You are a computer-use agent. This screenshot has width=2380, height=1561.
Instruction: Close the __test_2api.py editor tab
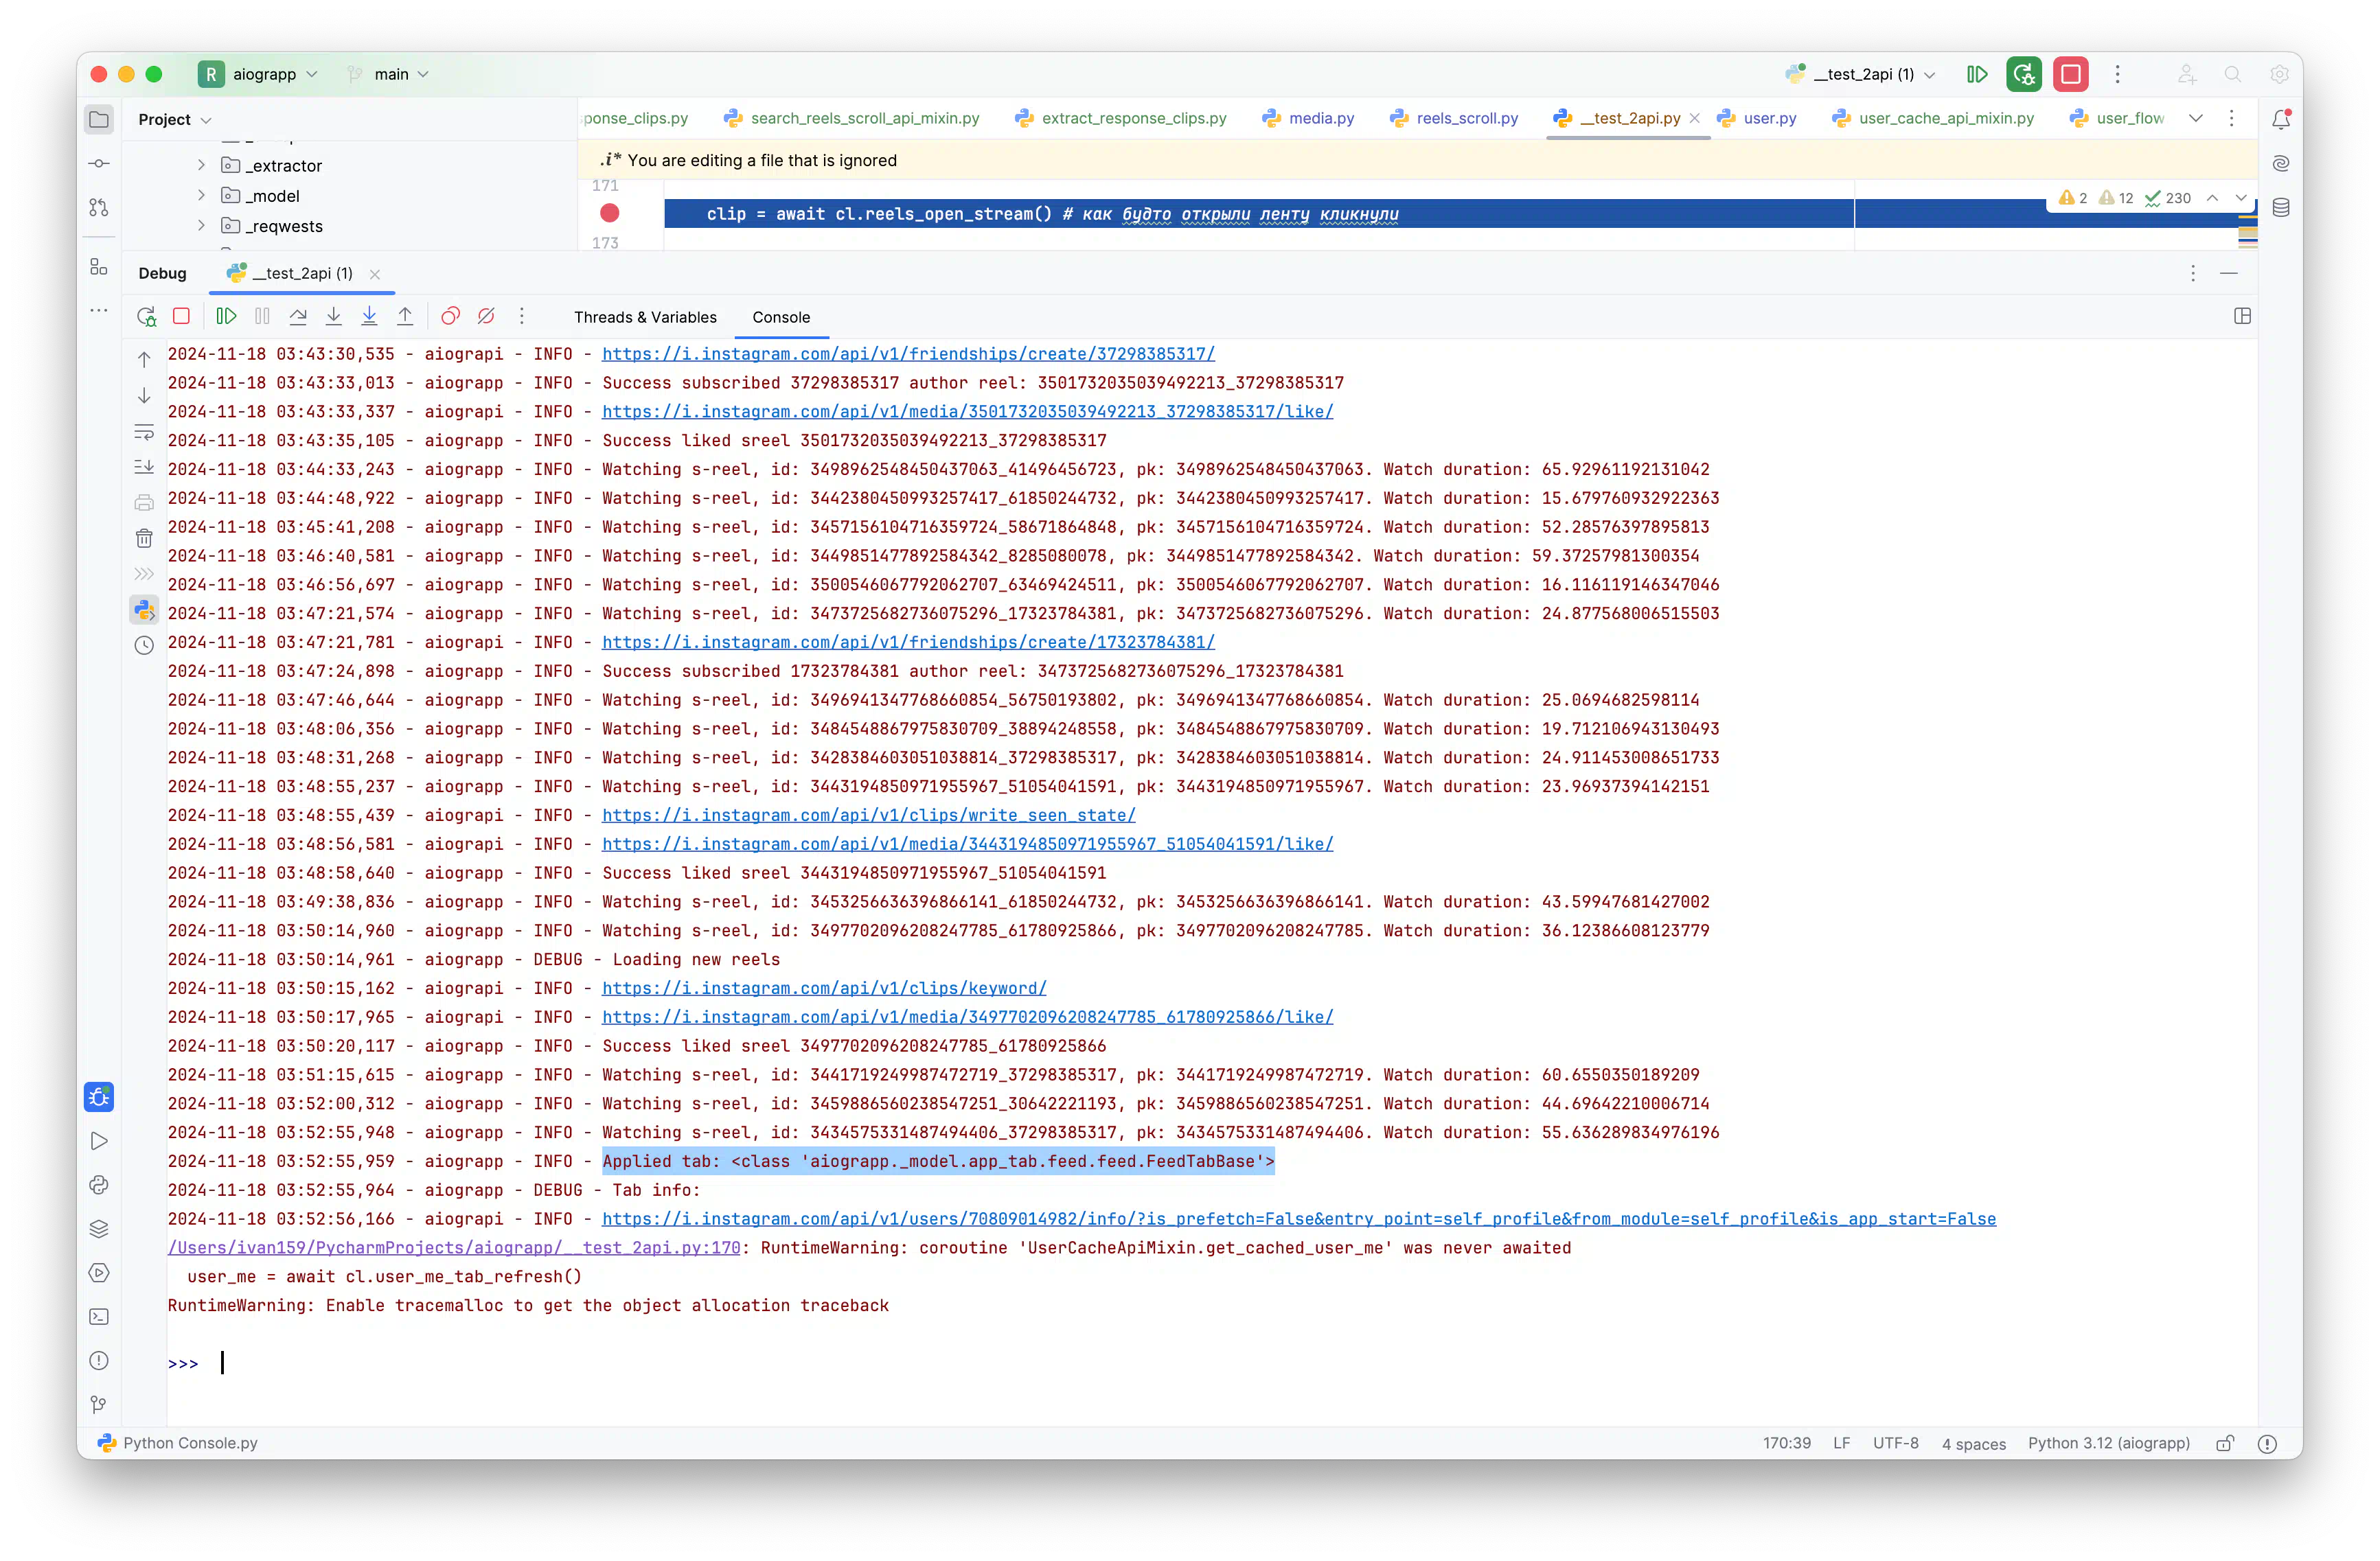coord(1694,118)
